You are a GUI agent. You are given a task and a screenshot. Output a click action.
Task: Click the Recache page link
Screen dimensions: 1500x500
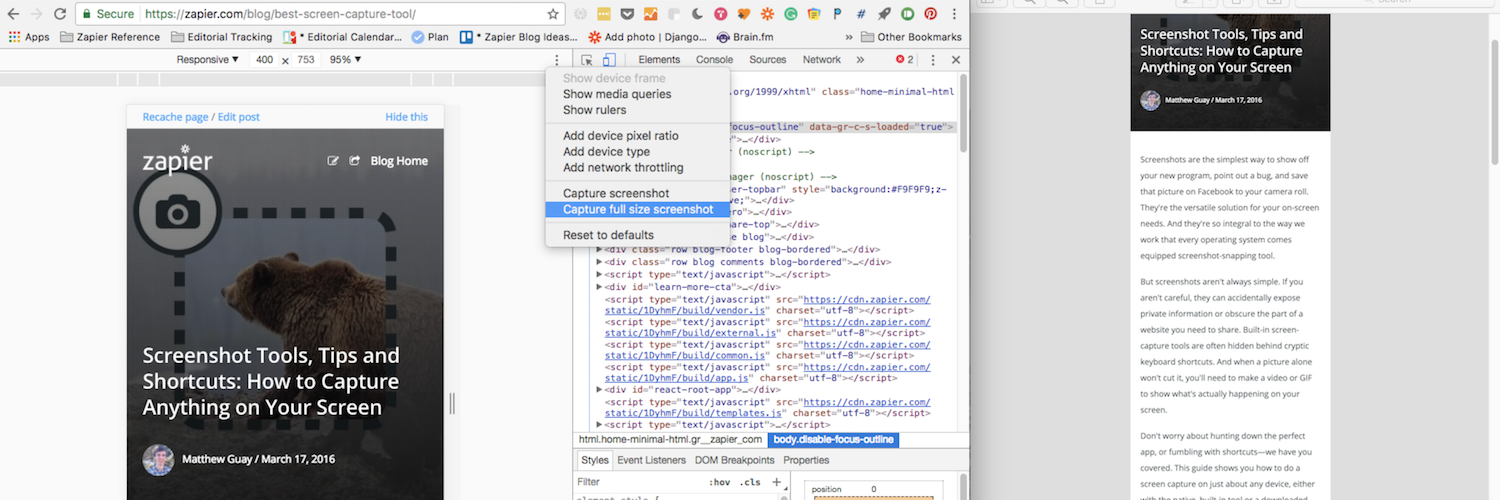coord(176,117)
